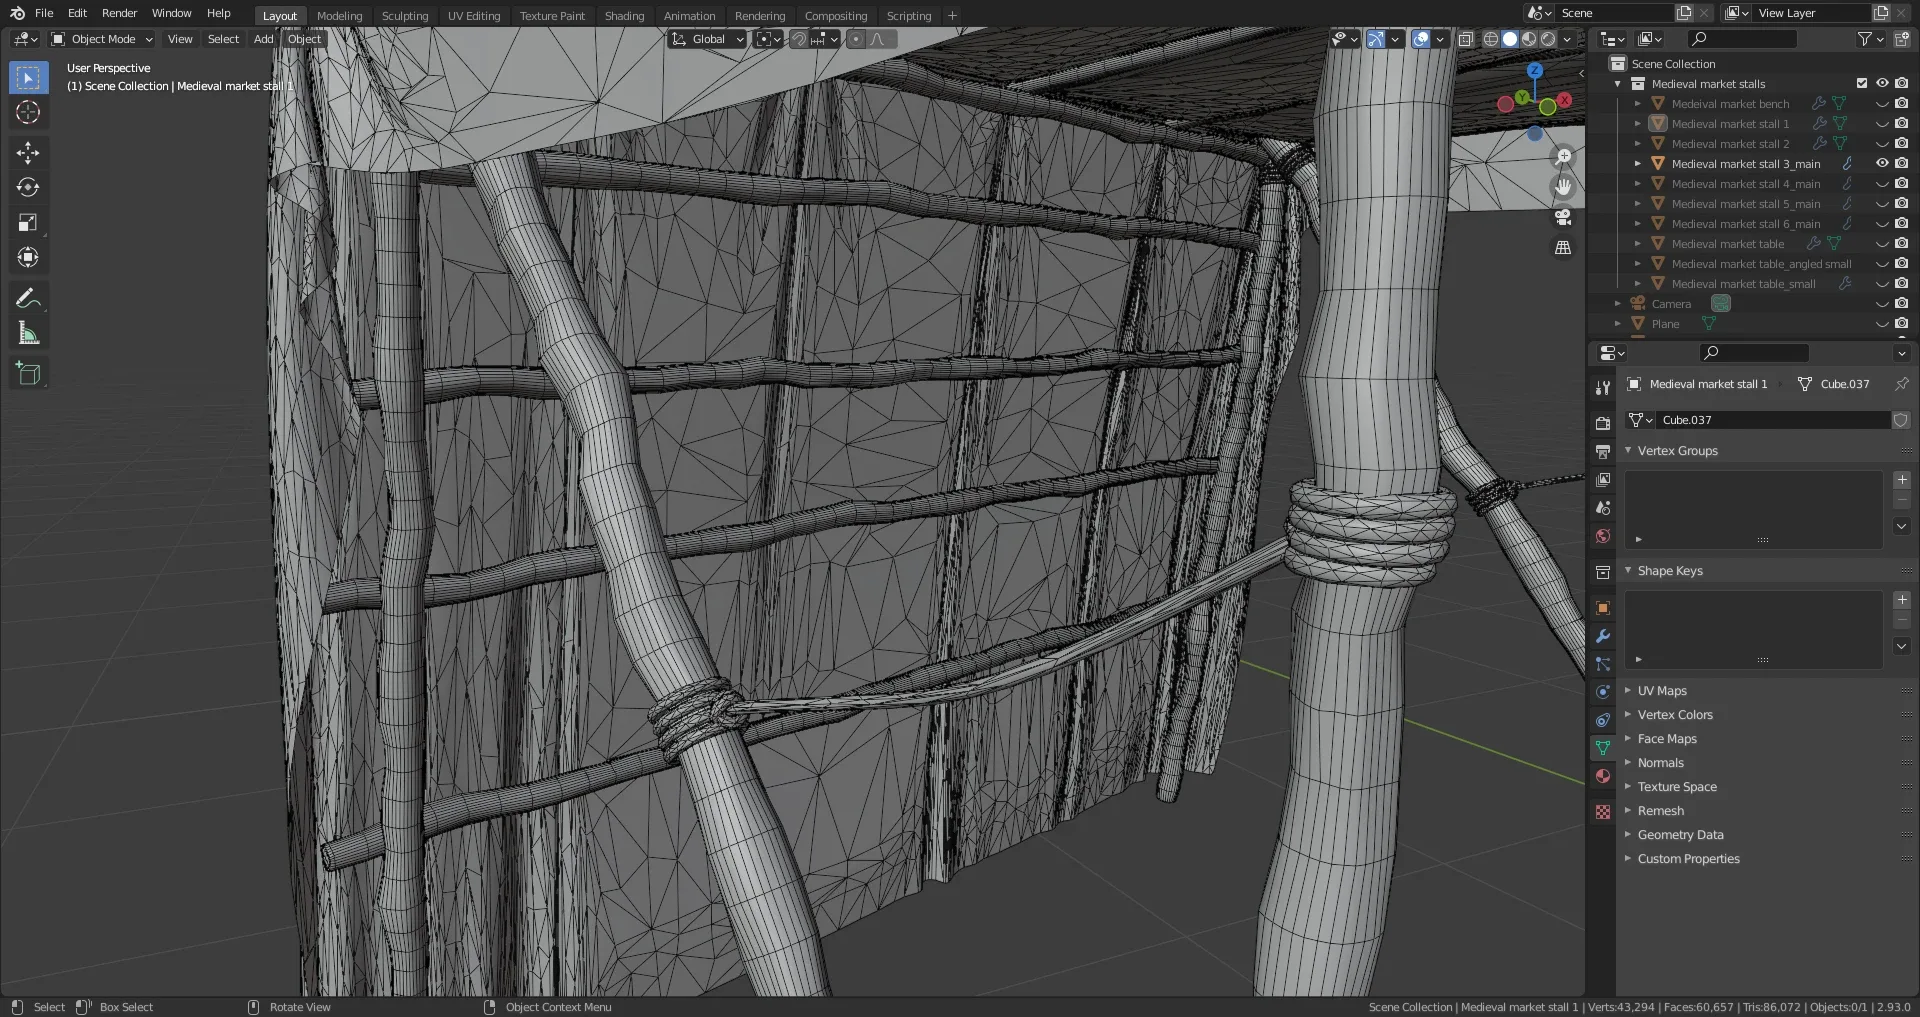Open the Render menu
The height and width of the screenshot is (1017, 1920).
click(x=119, y=13)
